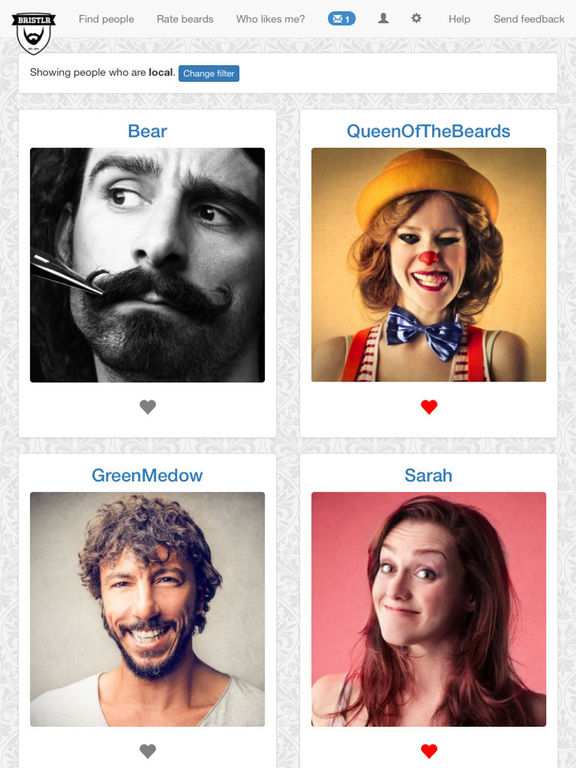Go to Rate beards page
The height and width of the screenshot is (768, 576).
coord(185,19)
